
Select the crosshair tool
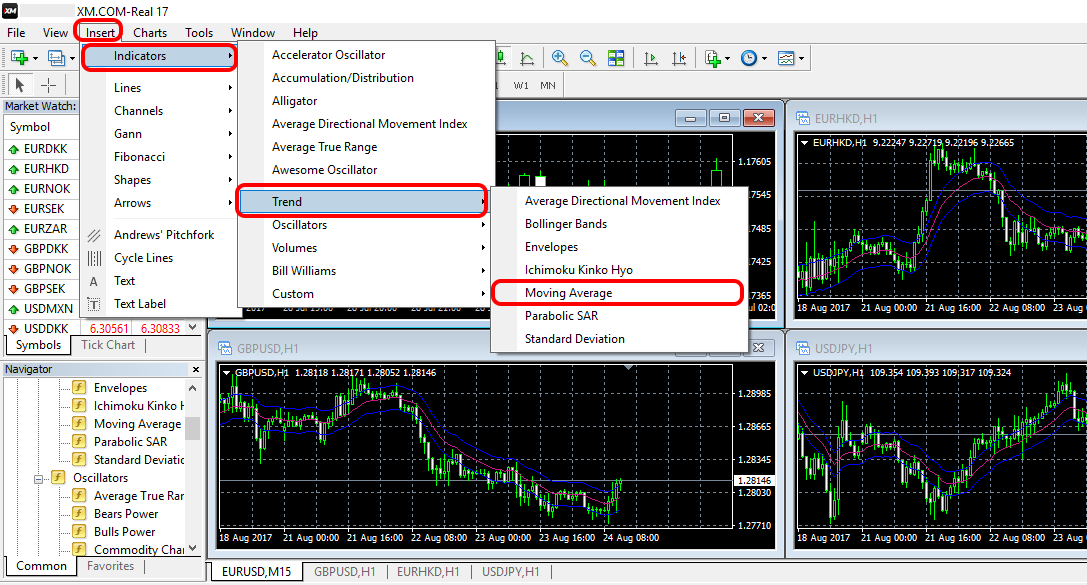click(48, 85)
